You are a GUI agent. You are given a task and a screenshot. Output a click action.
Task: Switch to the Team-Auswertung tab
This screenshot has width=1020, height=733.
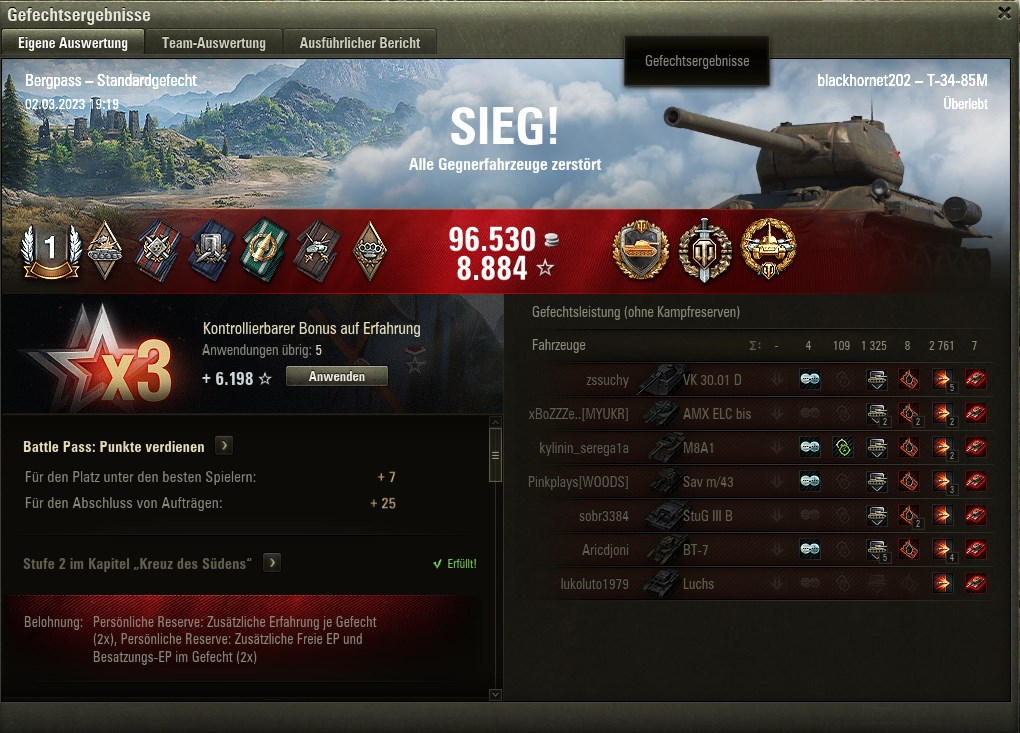[213, 43]
